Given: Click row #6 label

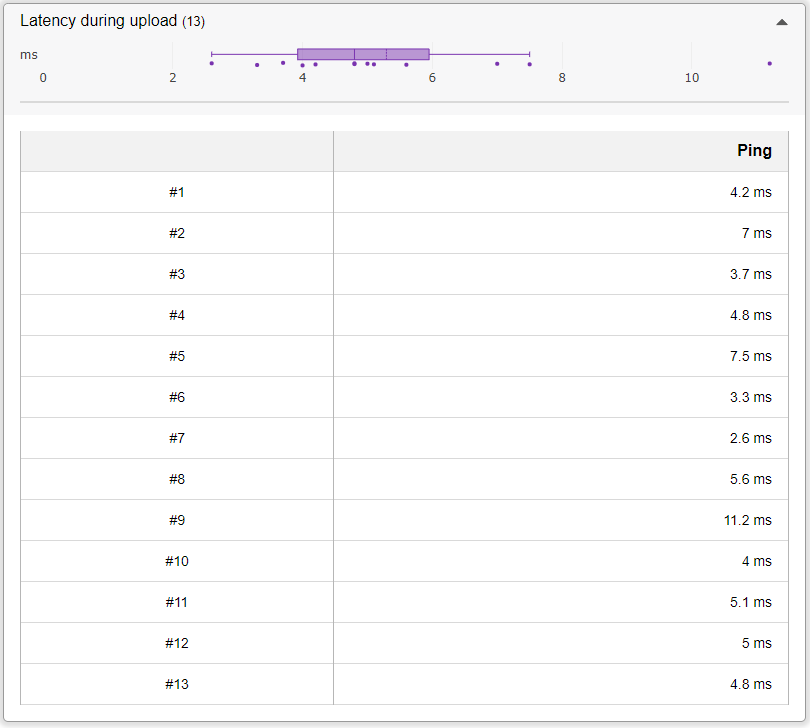Looking at the screenshot, I should [177, 397].
